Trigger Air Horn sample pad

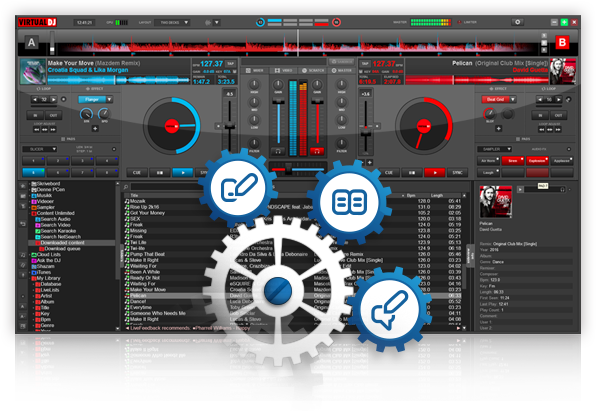point(488,161)
